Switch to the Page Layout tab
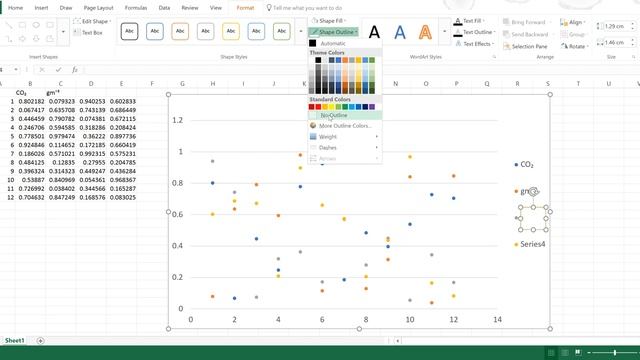640x360 pixels. [98, 8]
